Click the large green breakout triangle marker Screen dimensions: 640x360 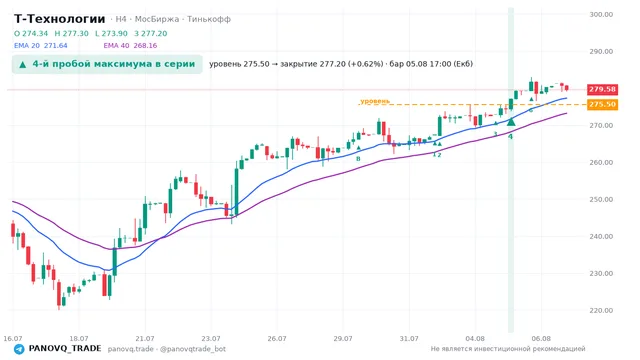tap(511, 122)
